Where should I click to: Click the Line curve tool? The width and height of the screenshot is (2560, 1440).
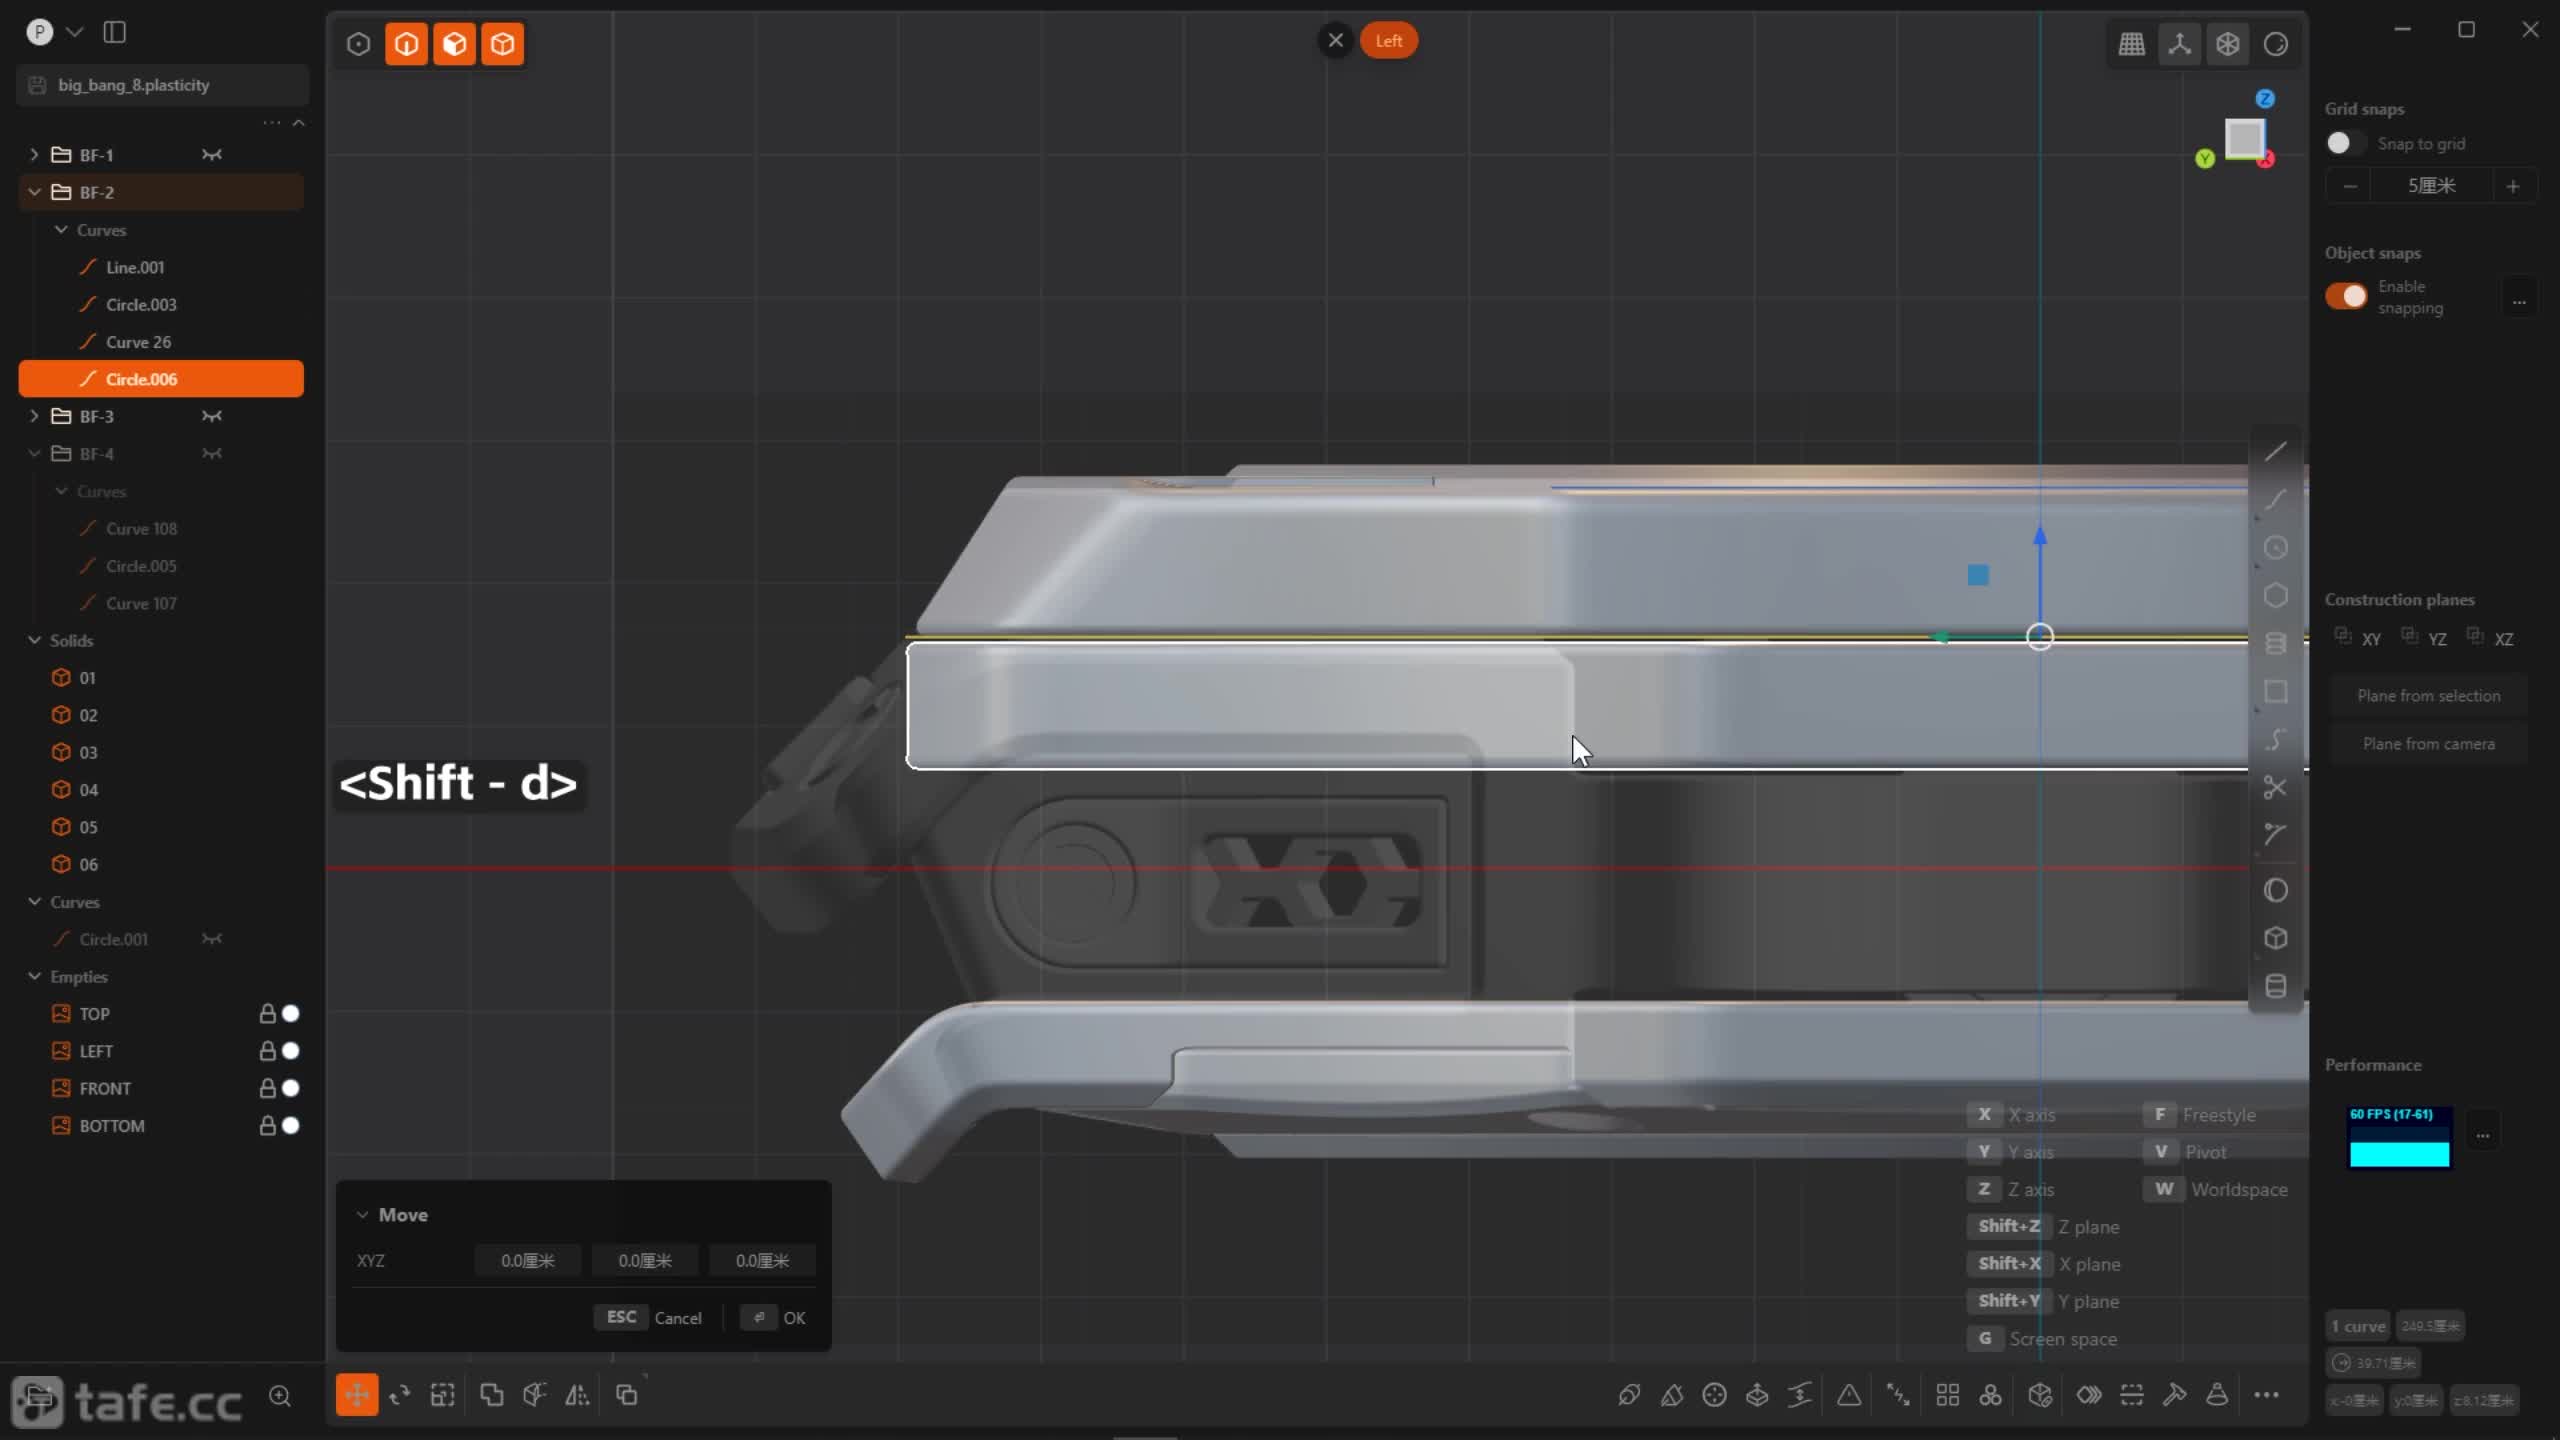click(2275, 452)
